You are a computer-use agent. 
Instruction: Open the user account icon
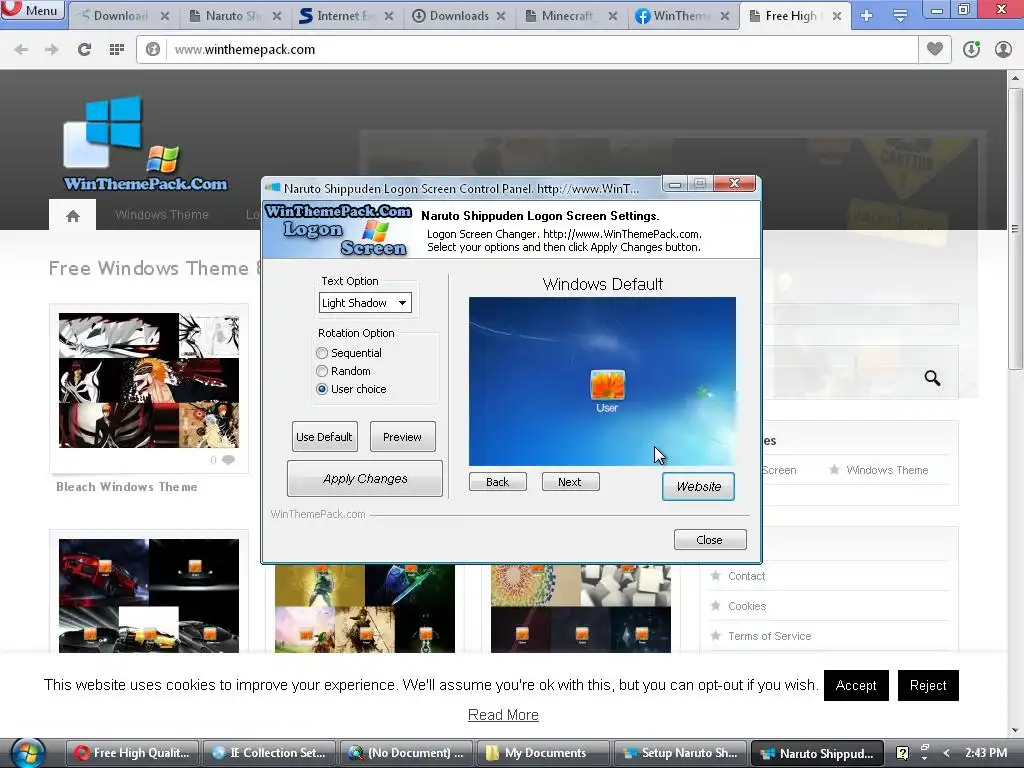(1003, 49)
